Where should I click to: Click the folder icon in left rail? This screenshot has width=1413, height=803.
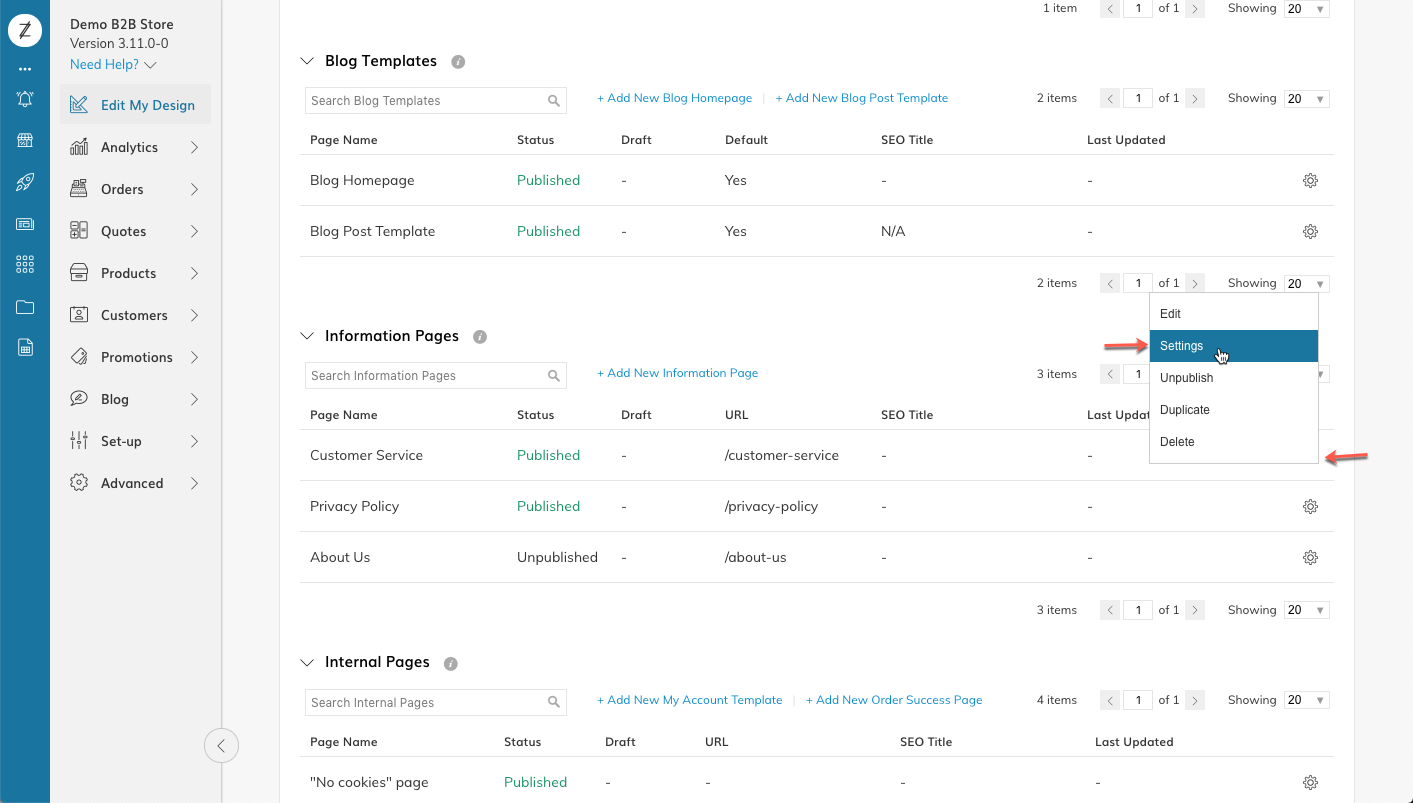click(x=25, y=307)
